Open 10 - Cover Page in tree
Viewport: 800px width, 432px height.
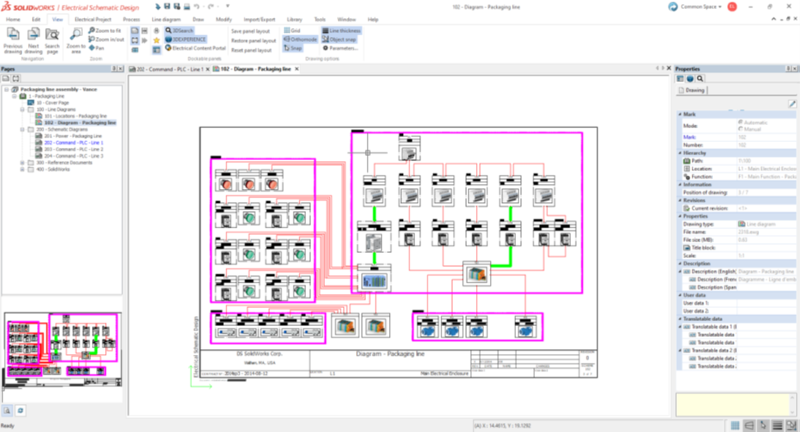coord(52,103)
